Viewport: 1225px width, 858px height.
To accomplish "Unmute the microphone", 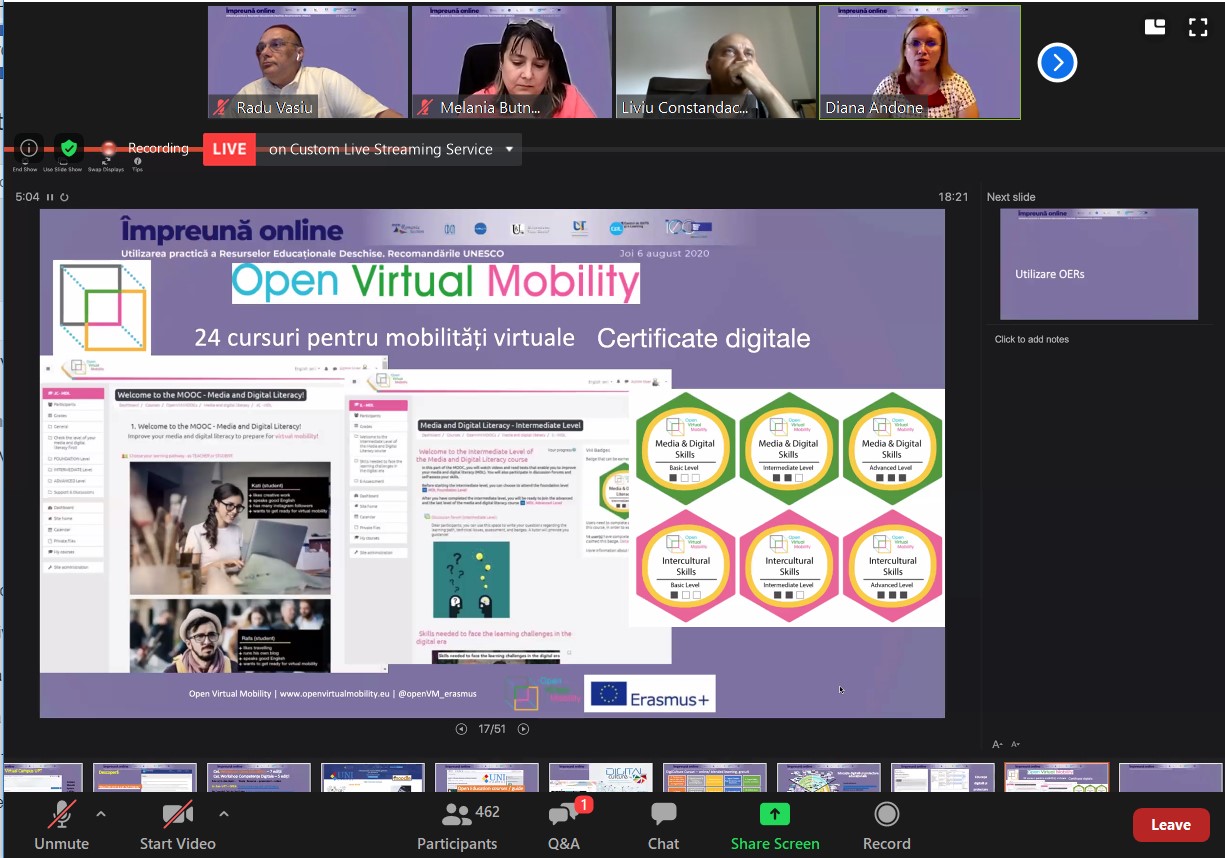I will click(x=61, y=825).
